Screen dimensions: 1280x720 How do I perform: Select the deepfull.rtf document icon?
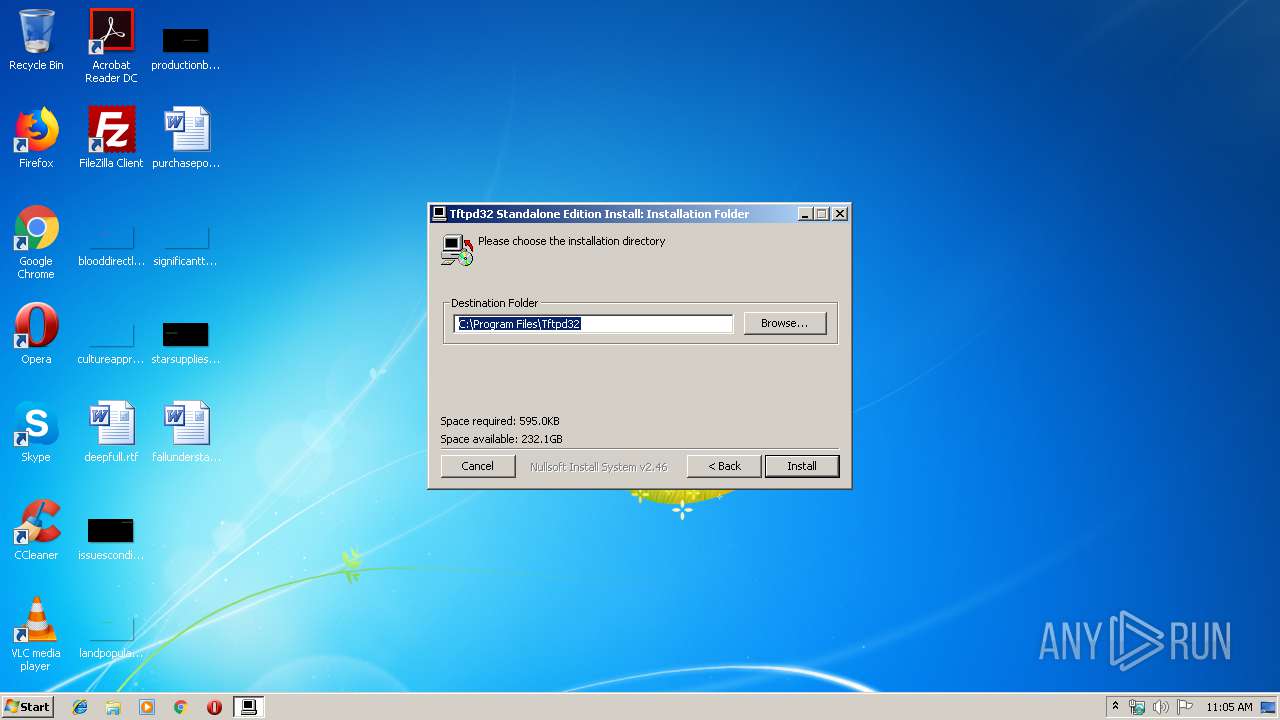point(111,432)
